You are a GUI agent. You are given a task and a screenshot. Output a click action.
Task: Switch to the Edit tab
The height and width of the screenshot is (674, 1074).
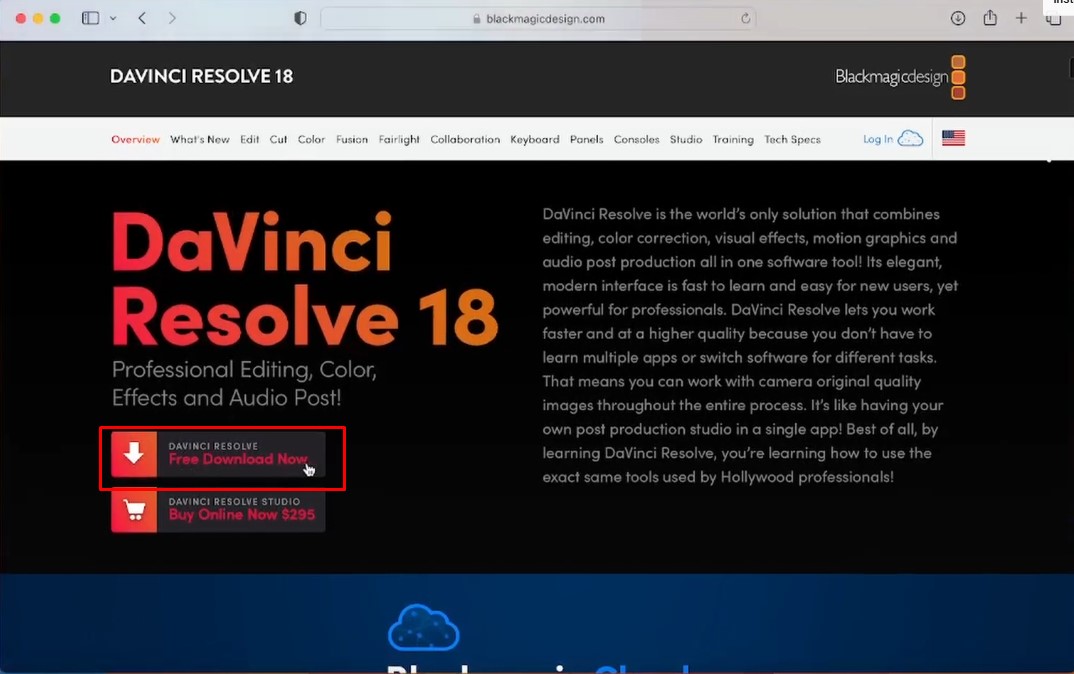click(x=249, y=139)
